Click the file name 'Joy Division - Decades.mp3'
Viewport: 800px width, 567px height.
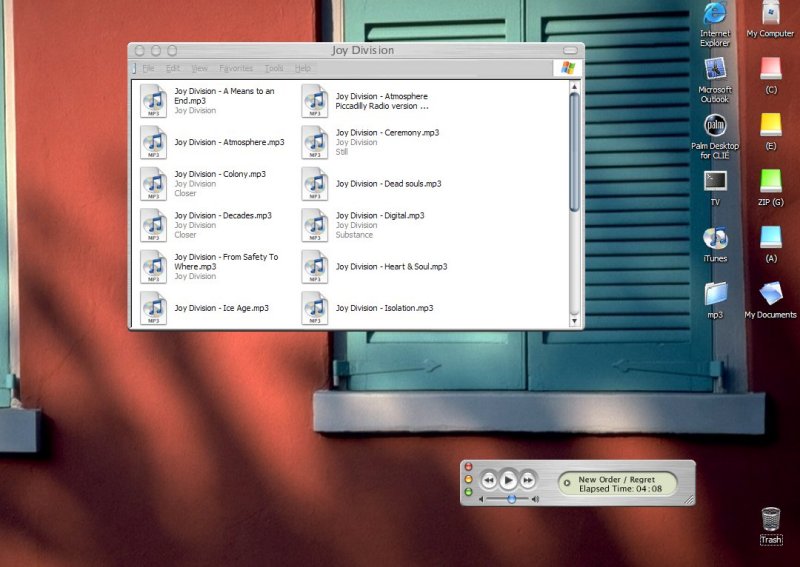[223, 215]
